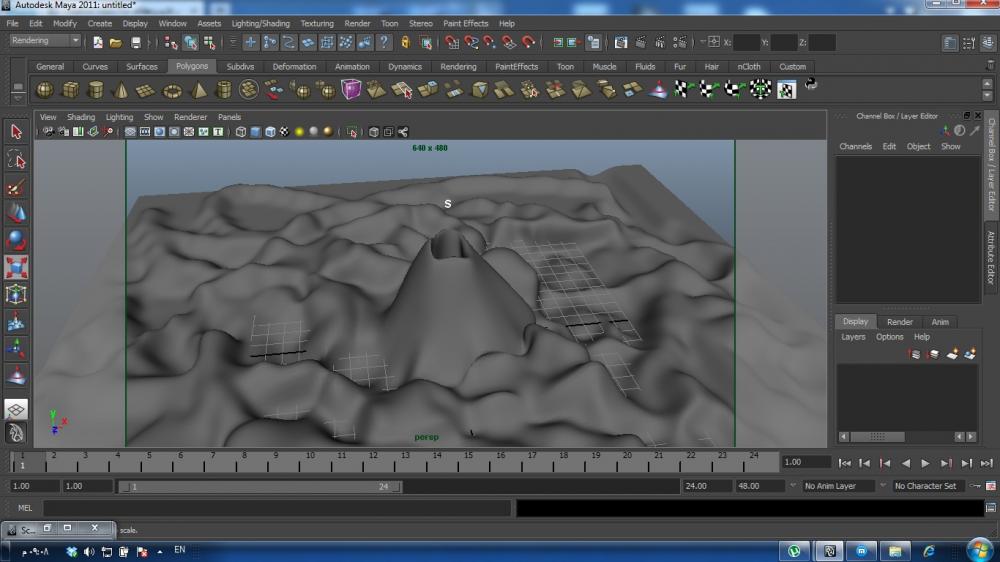Click the time range slider bar

point(260,487)
